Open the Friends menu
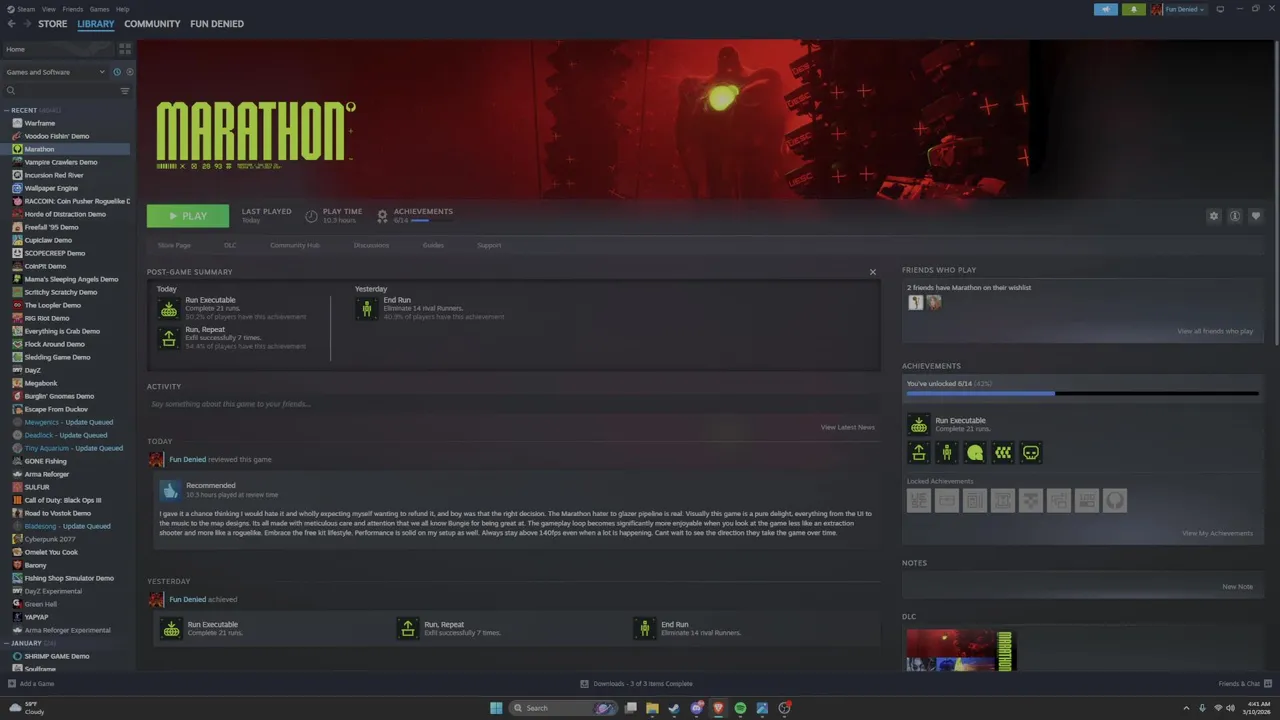The width and height of the screenshot is (1280, 720). 73,9
